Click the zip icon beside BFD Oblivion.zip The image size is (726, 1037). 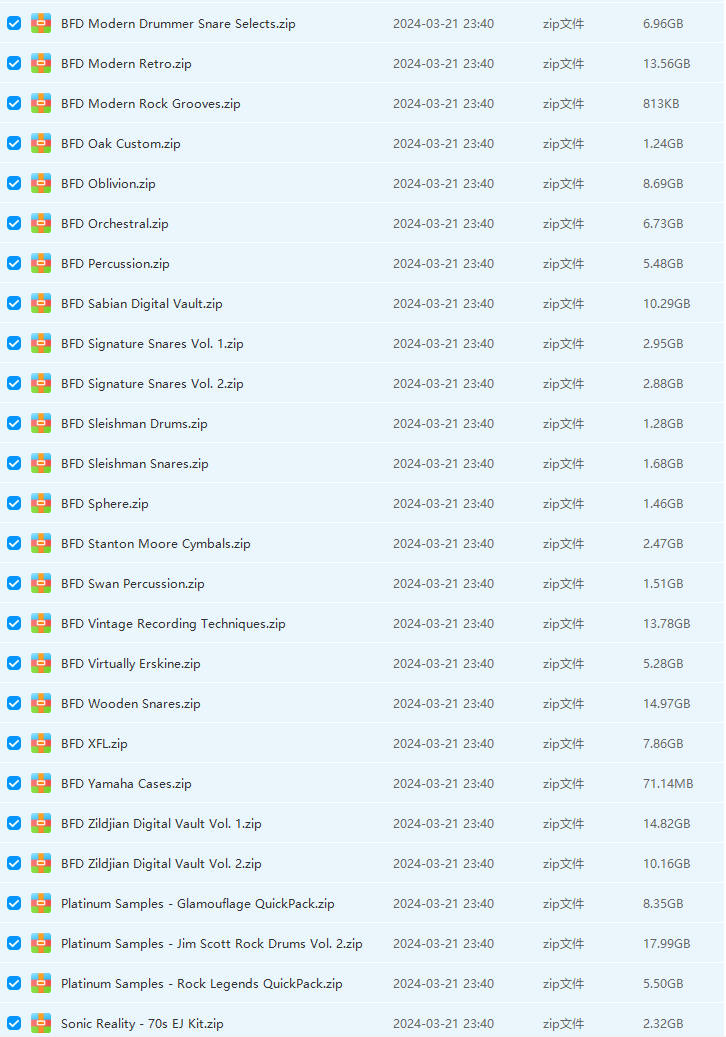tap(41, 183)
